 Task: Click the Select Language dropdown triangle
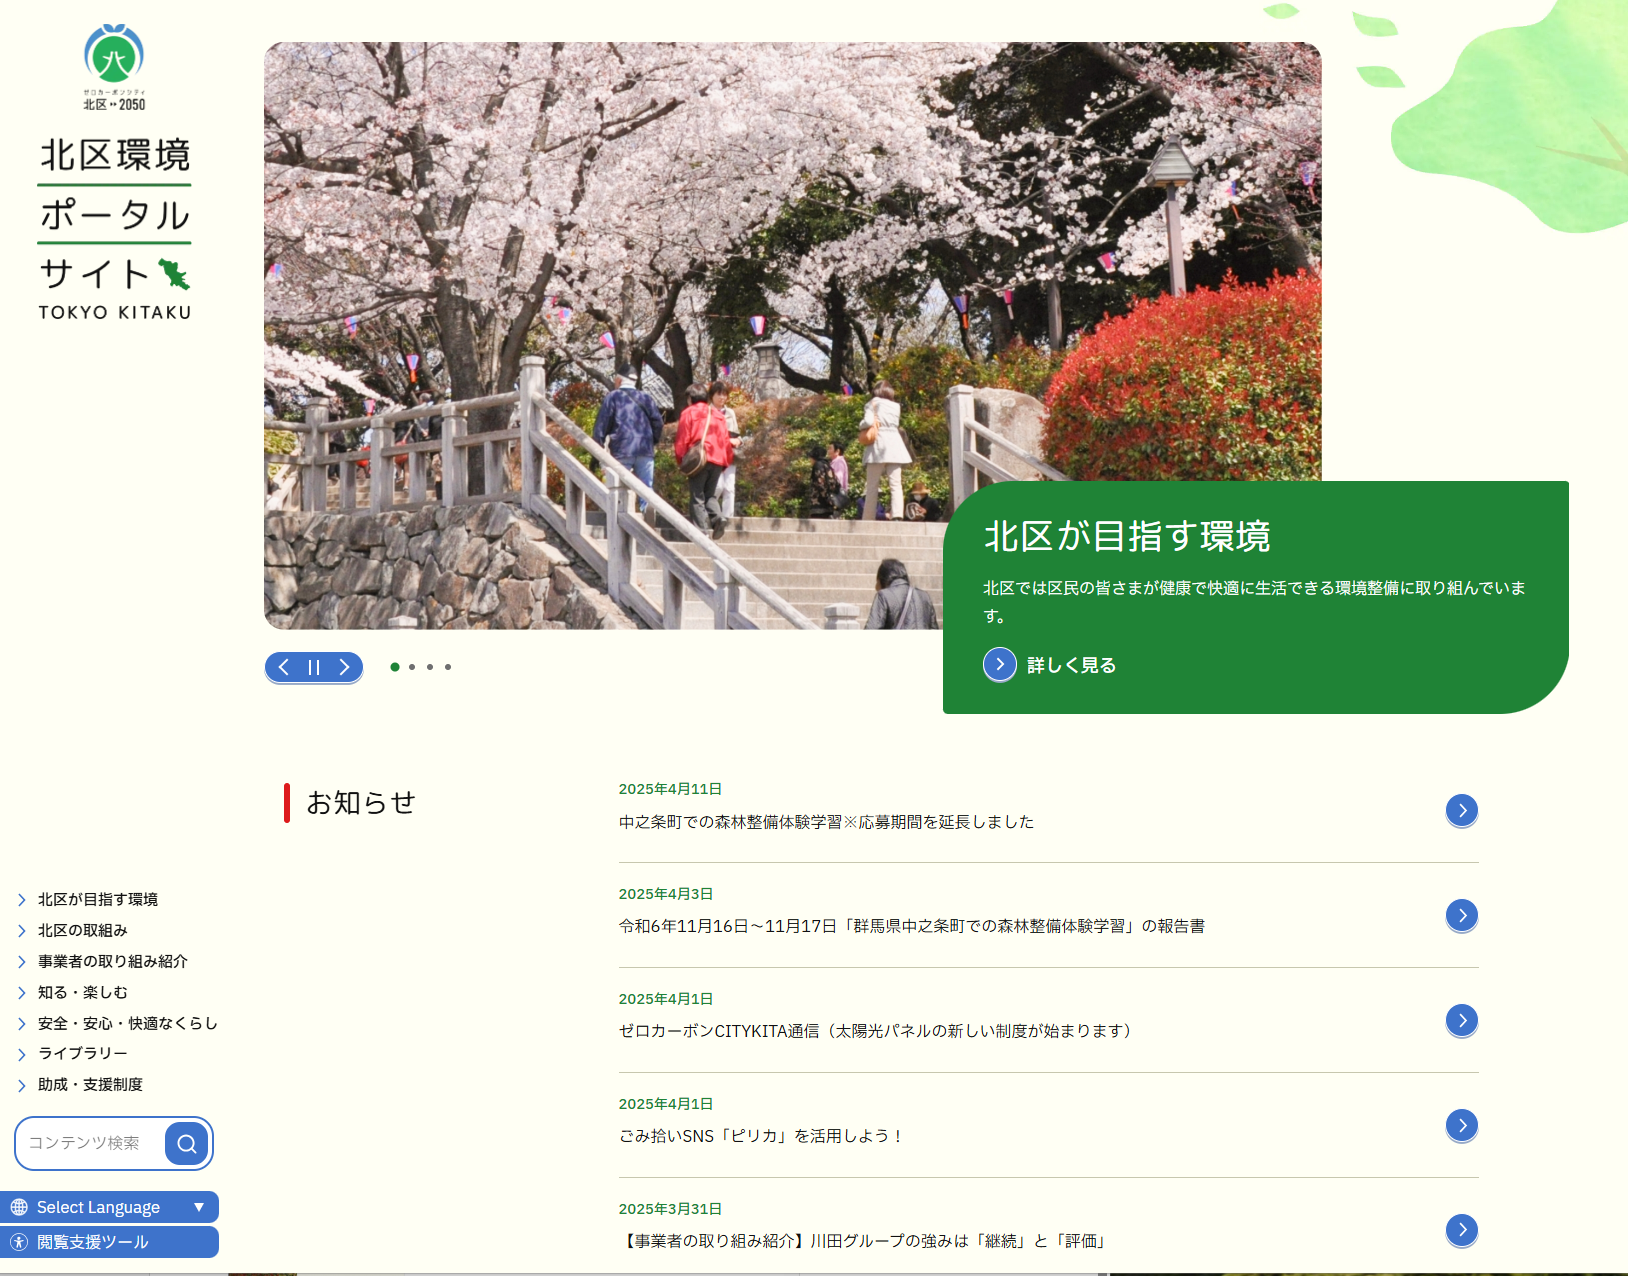click(x=199, y=1207)
